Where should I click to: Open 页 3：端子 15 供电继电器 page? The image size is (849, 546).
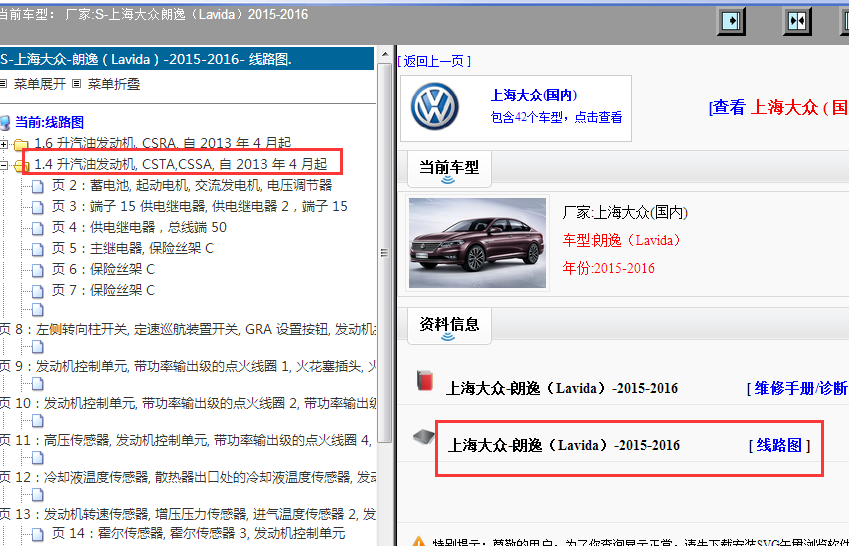tap(199, 206)
